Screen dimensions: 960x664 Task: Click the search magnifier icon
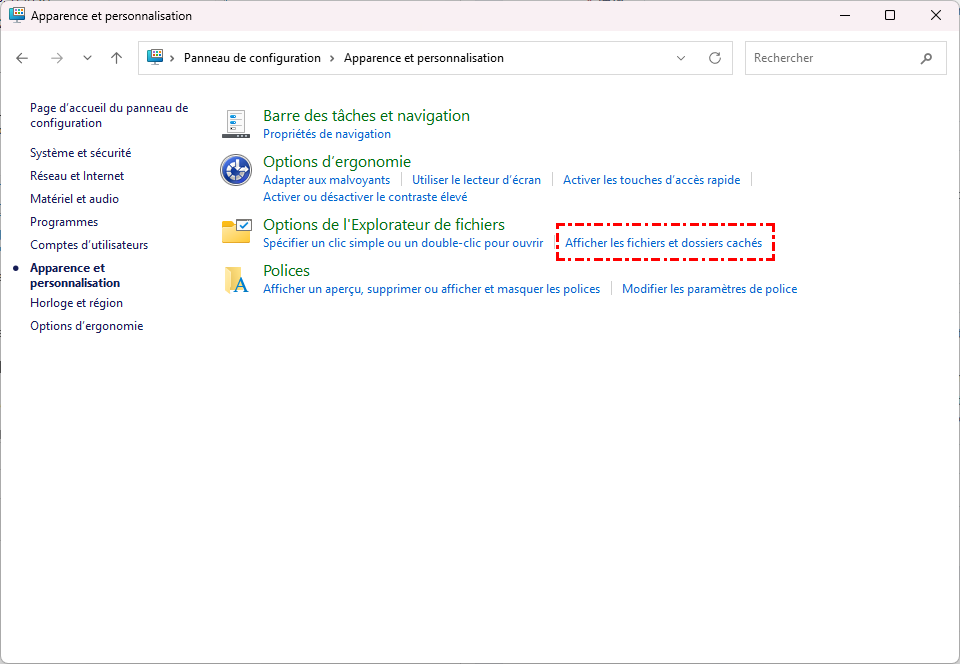[x=926, y=58]
